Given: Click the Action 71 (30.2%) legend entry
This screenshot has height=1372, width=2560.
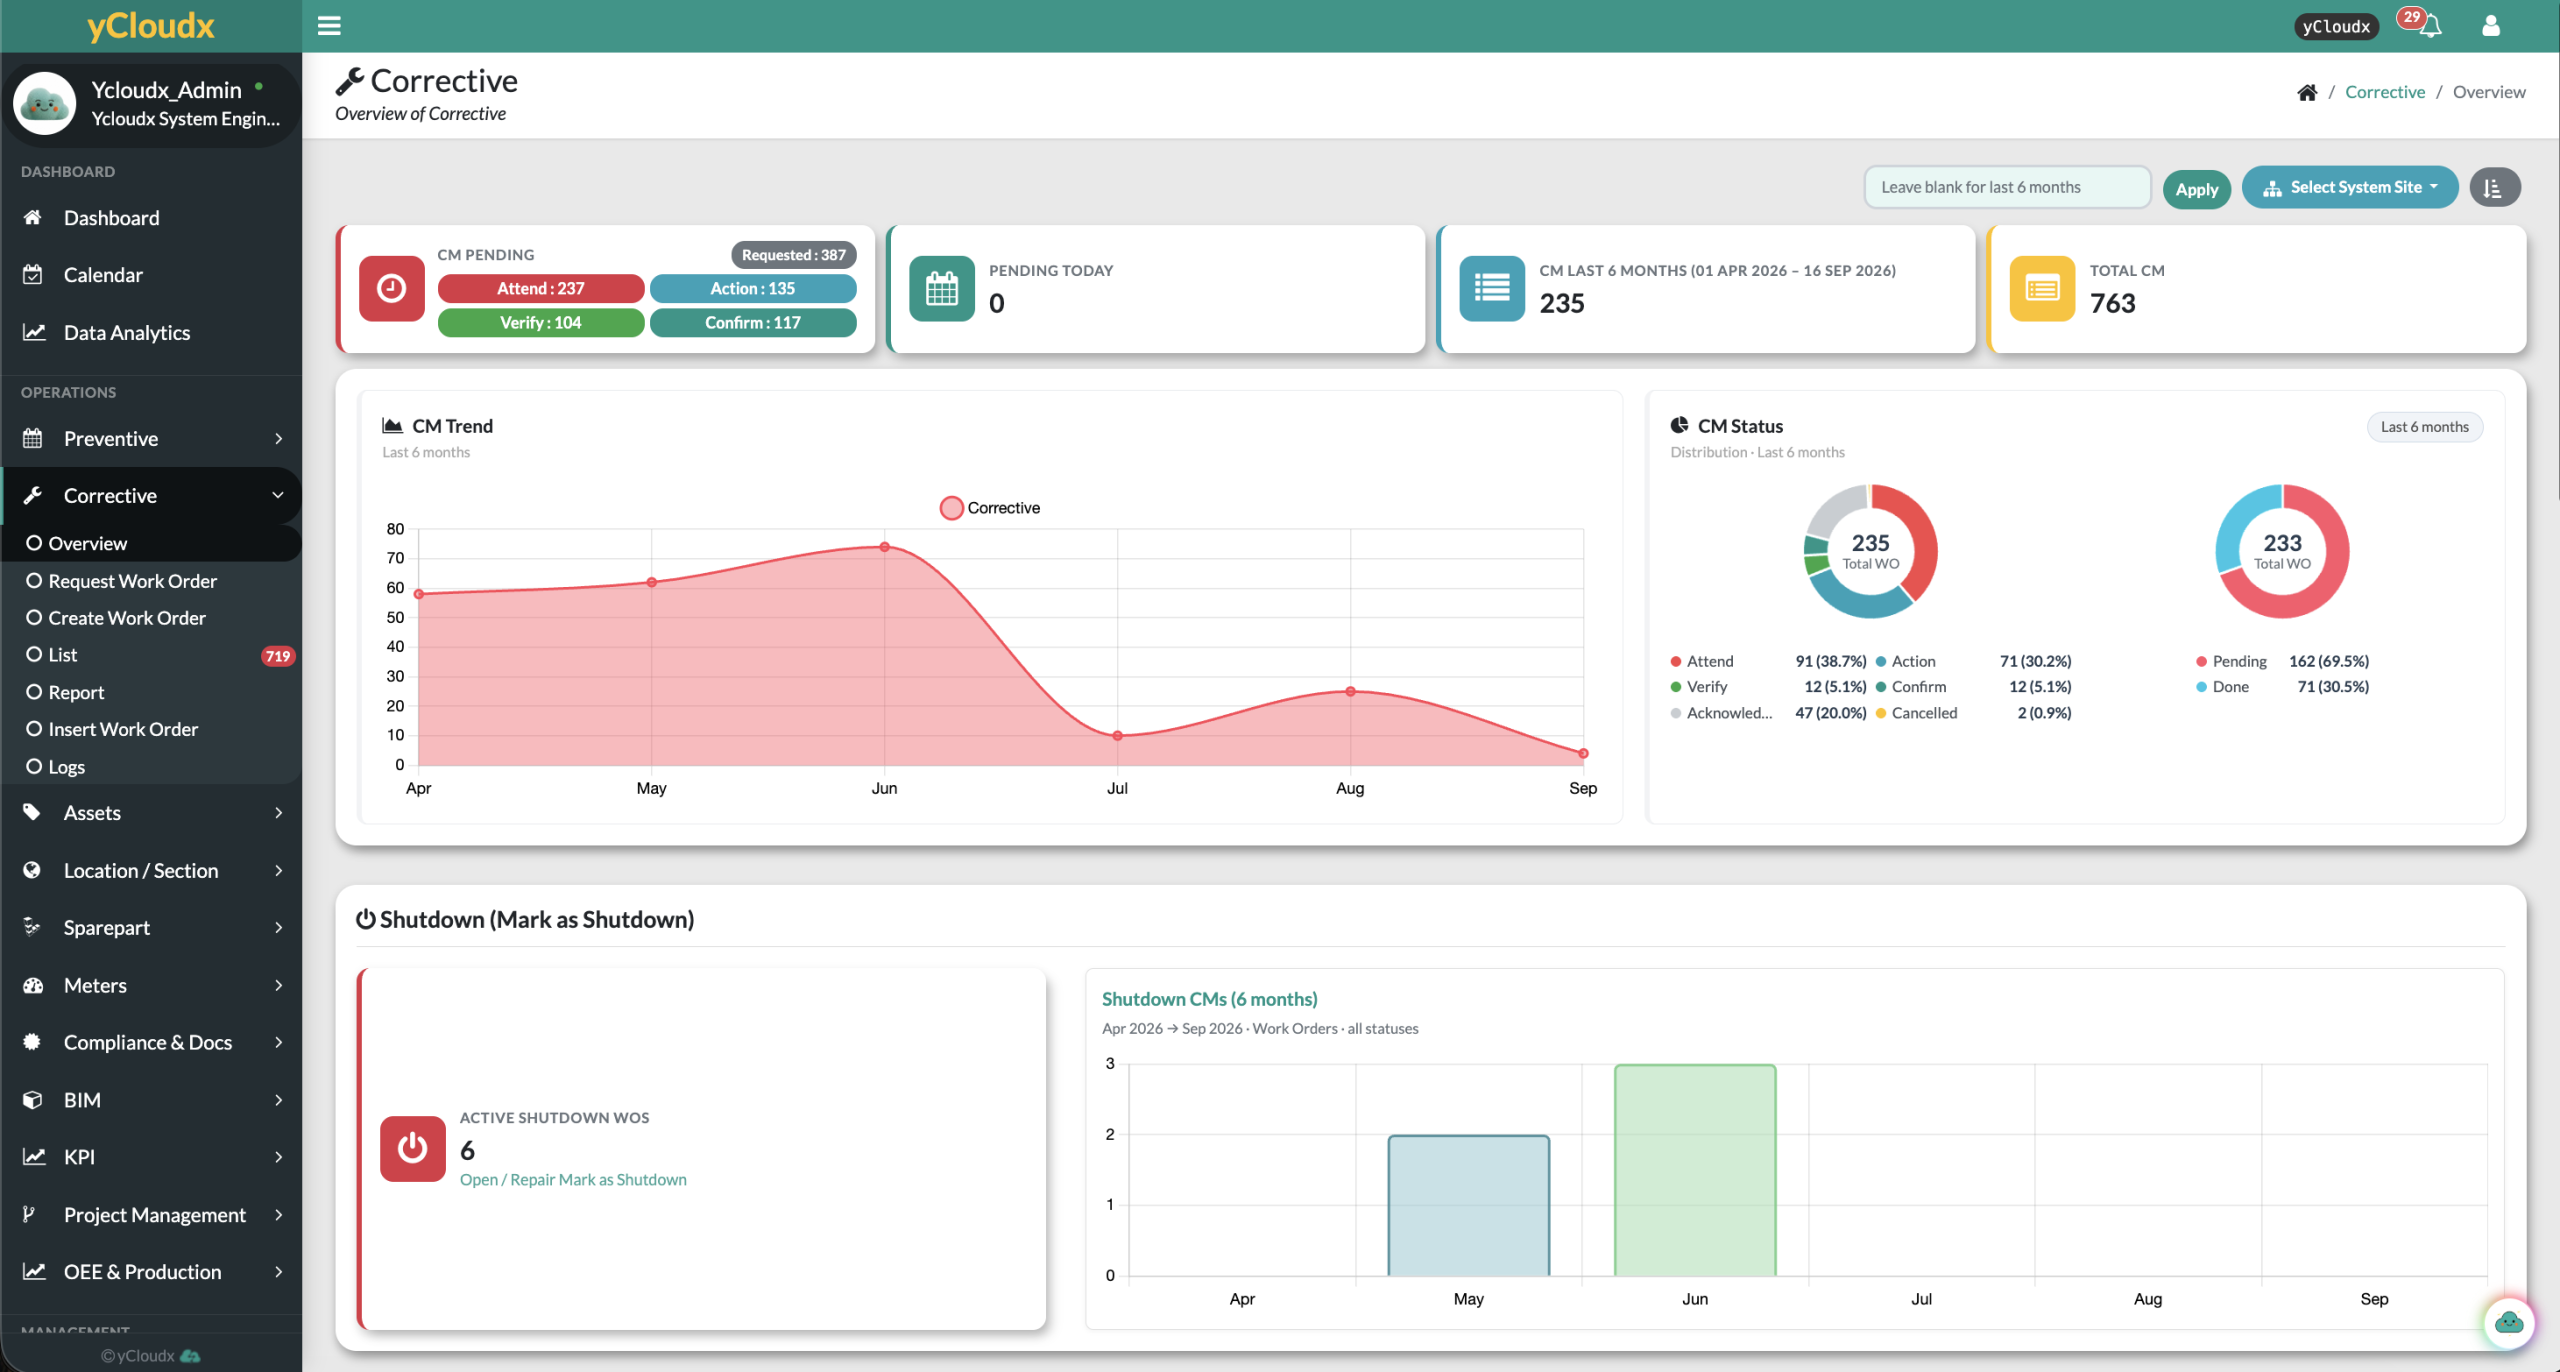Looking at the screenshot, I should 1973,662.
